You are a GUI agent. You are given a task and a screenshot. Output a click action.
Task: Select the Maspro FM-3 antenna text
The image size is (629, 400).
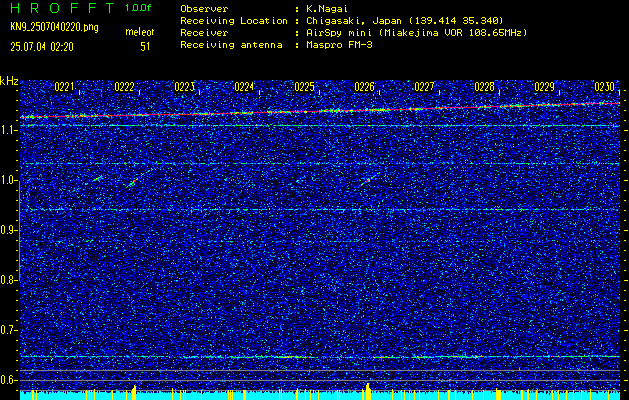[x=339, y=45]
